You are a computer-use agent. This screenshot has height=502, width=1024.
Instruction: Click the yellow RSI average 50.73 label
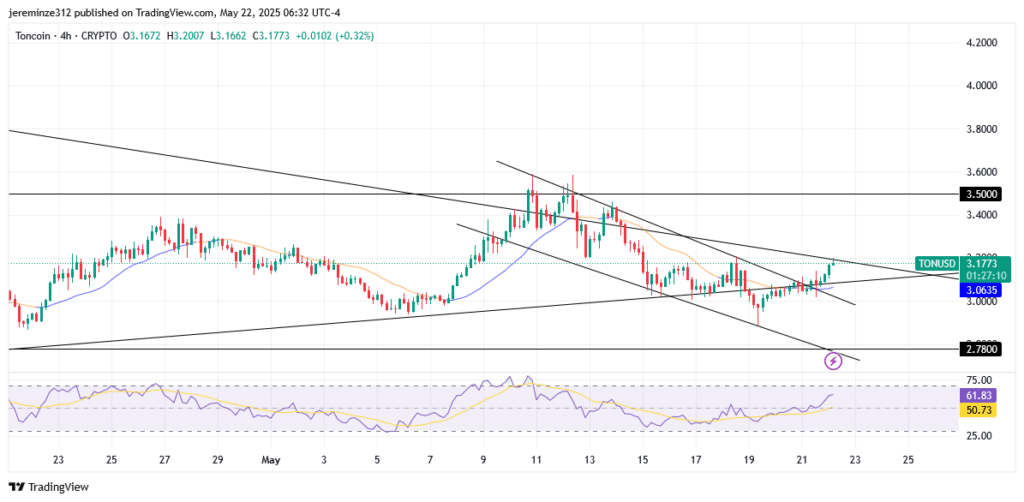pyautogui.click(x=977, y=409)
